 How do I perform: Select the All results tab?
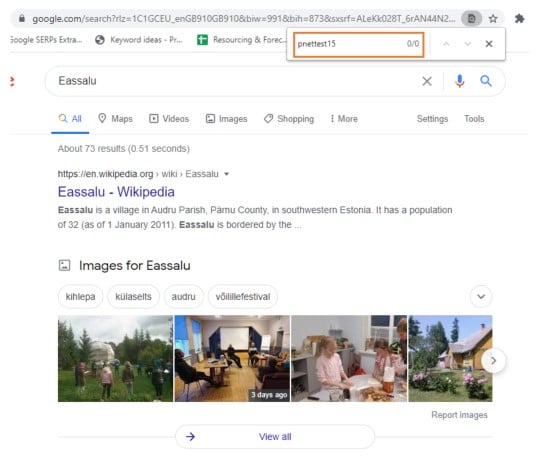[70, 119]
